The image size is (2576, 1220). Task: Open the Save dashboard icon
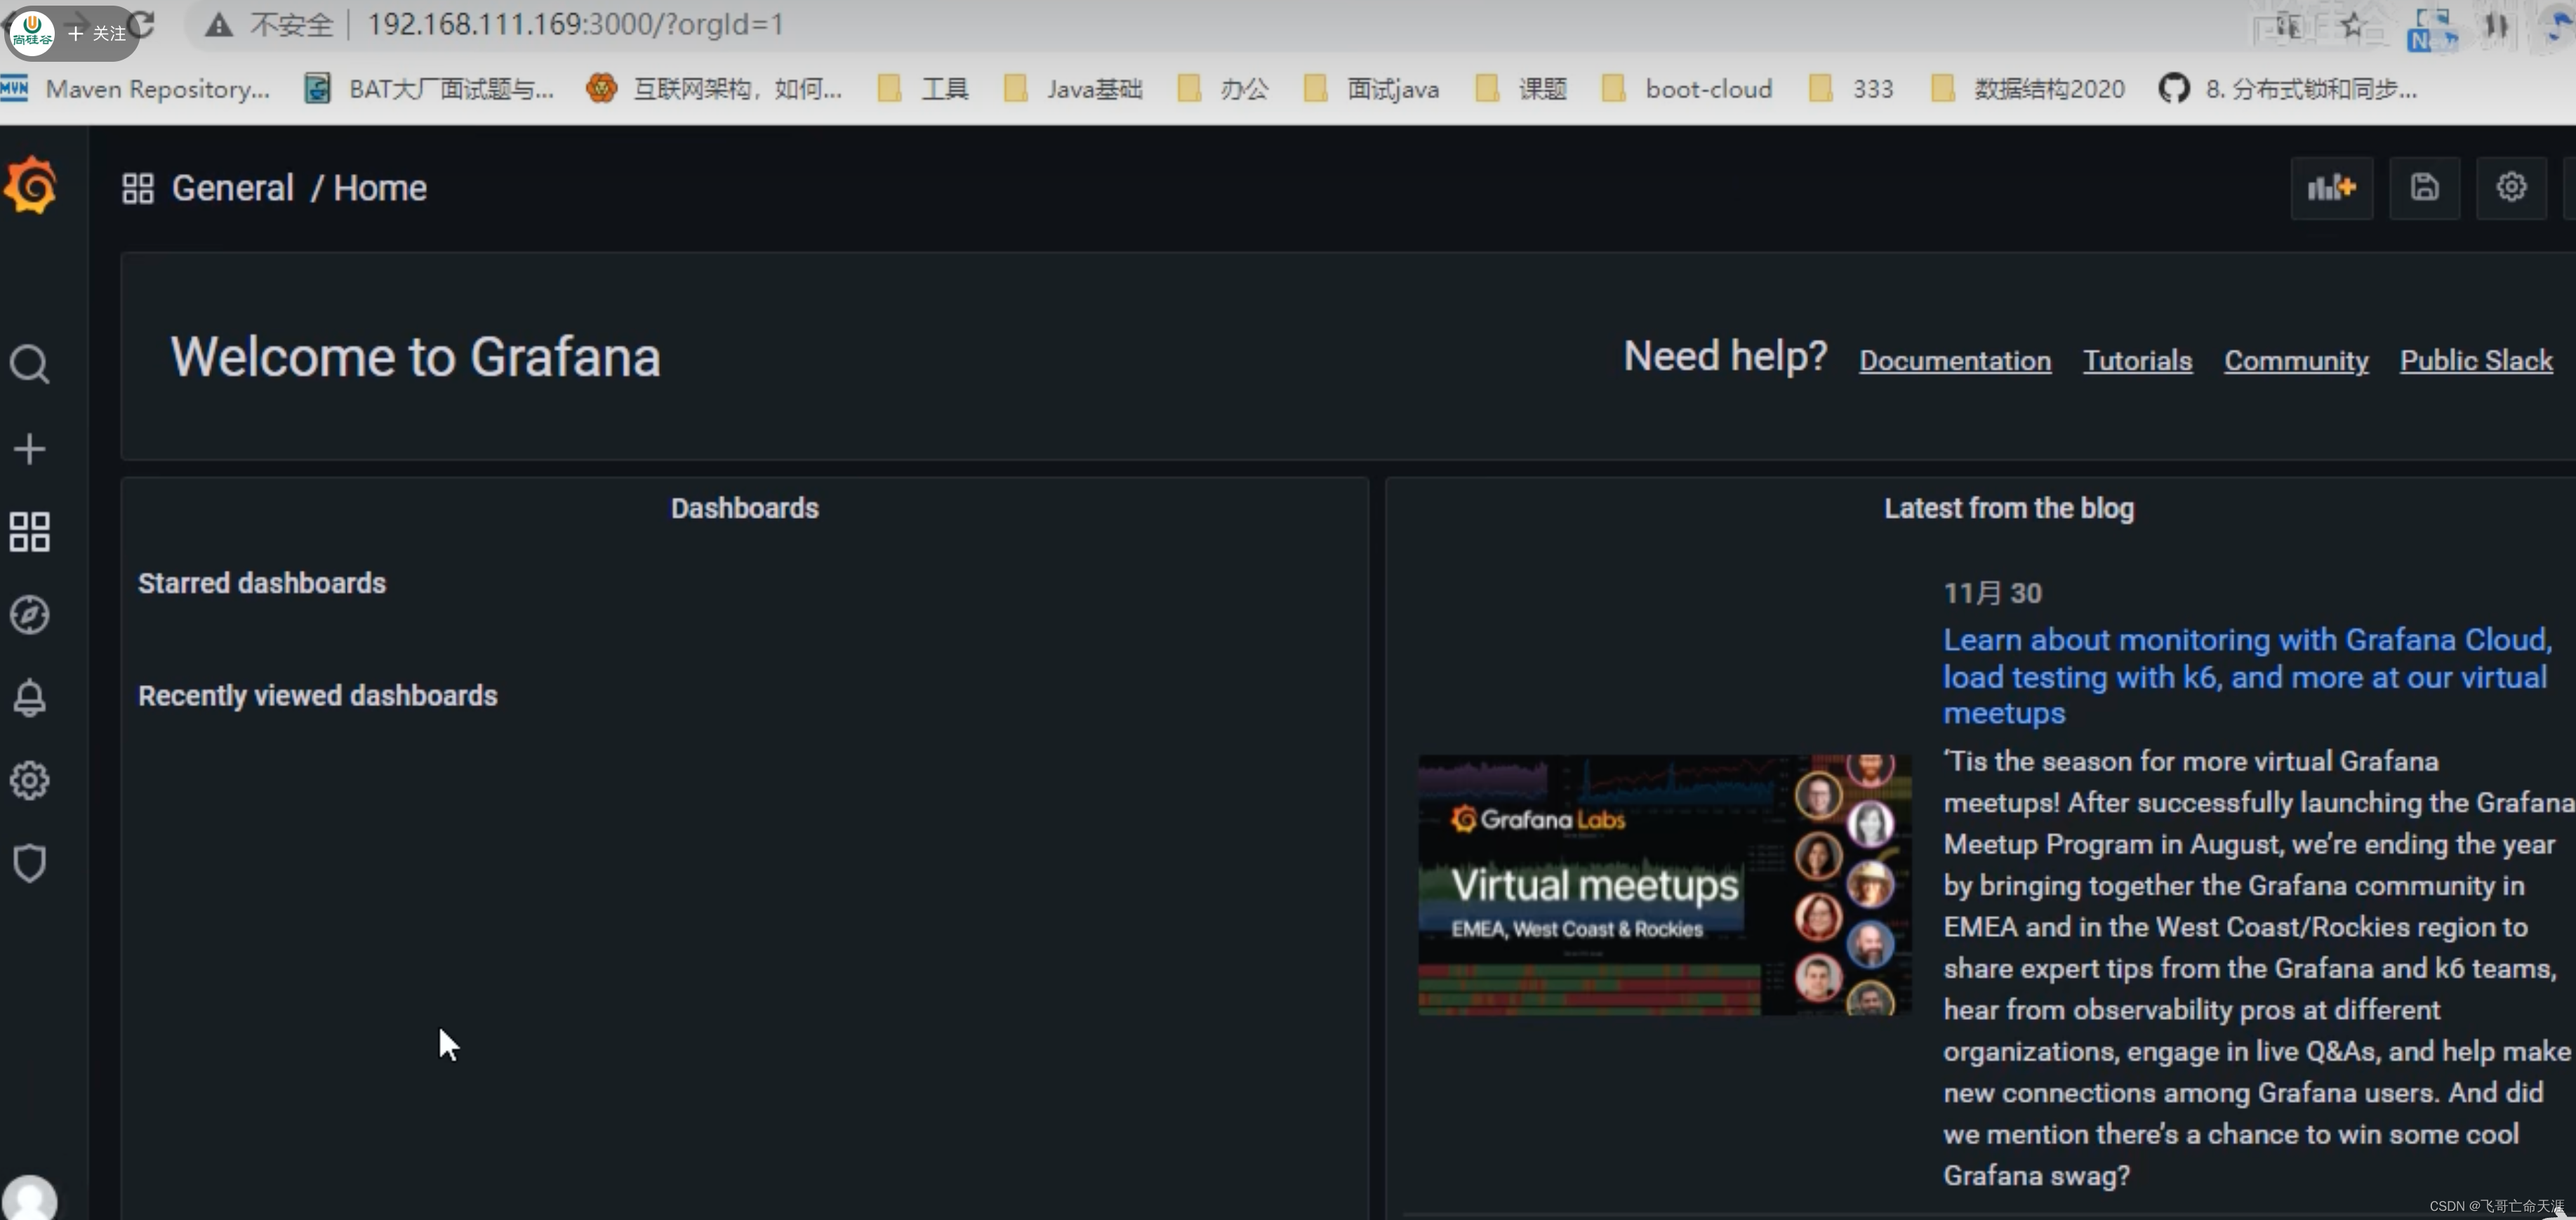point(2425,187)
